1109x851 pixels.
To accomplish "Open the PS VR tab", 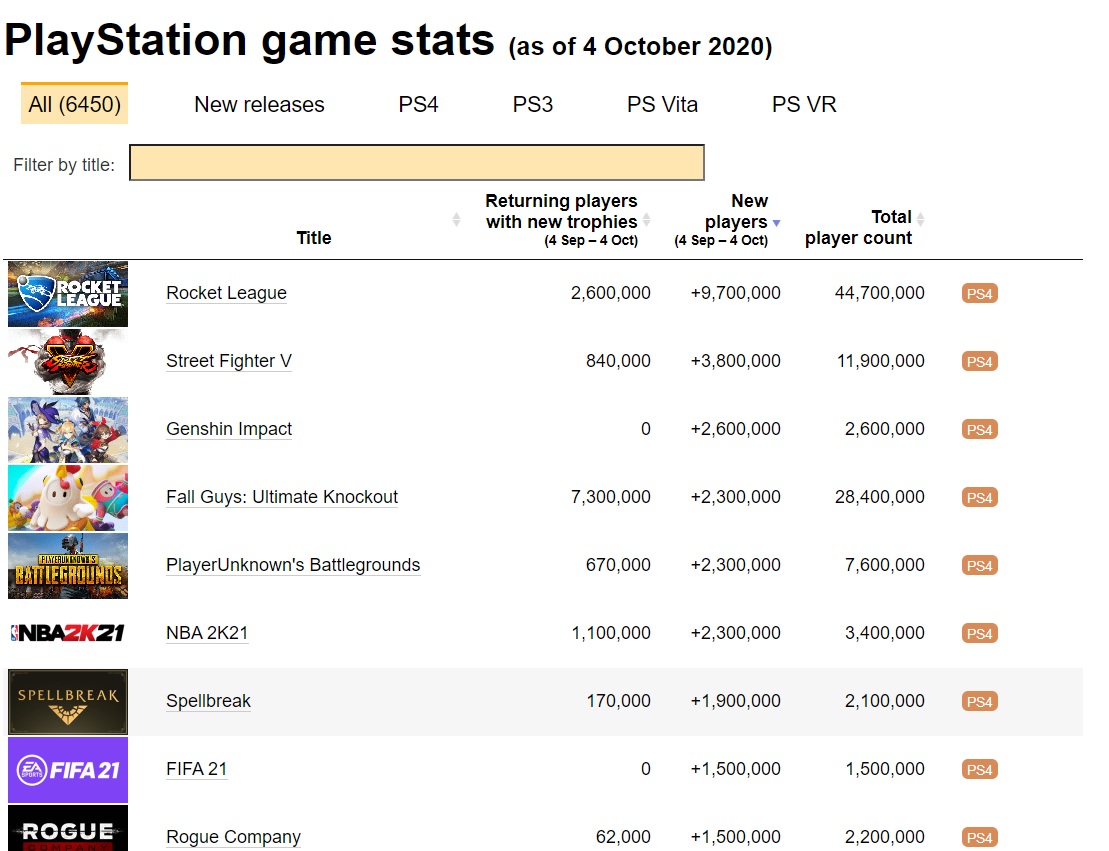I will coord(804,104).
